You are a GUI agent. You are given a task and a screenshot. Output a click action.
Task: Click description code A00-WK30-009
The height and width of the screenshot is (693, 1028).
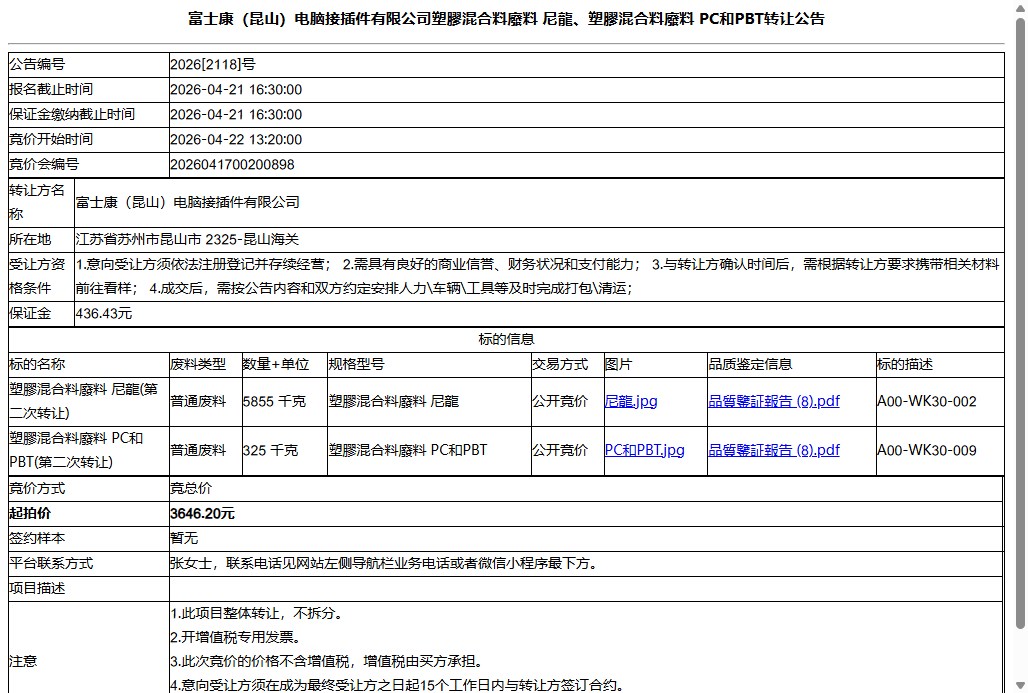pos(926,450)
